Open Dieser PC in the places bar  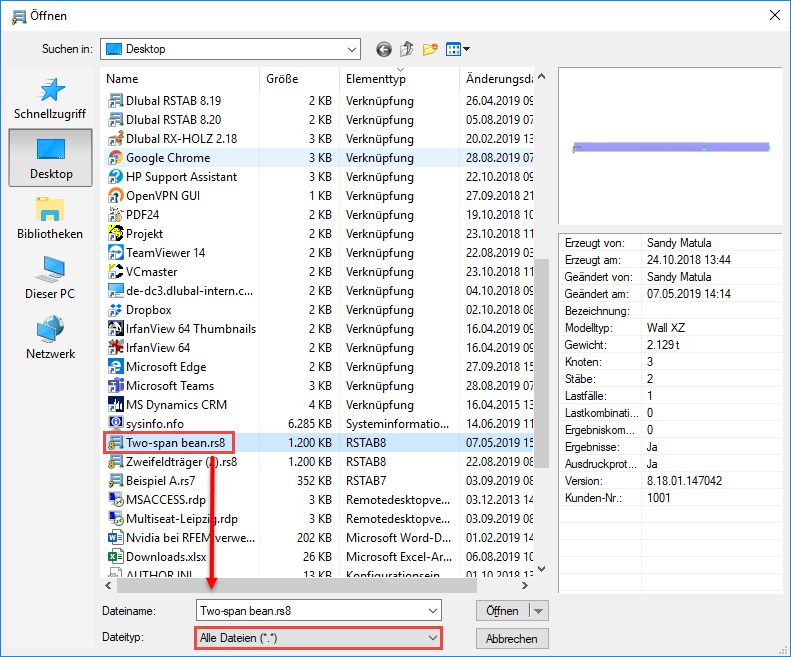[50, 278]
